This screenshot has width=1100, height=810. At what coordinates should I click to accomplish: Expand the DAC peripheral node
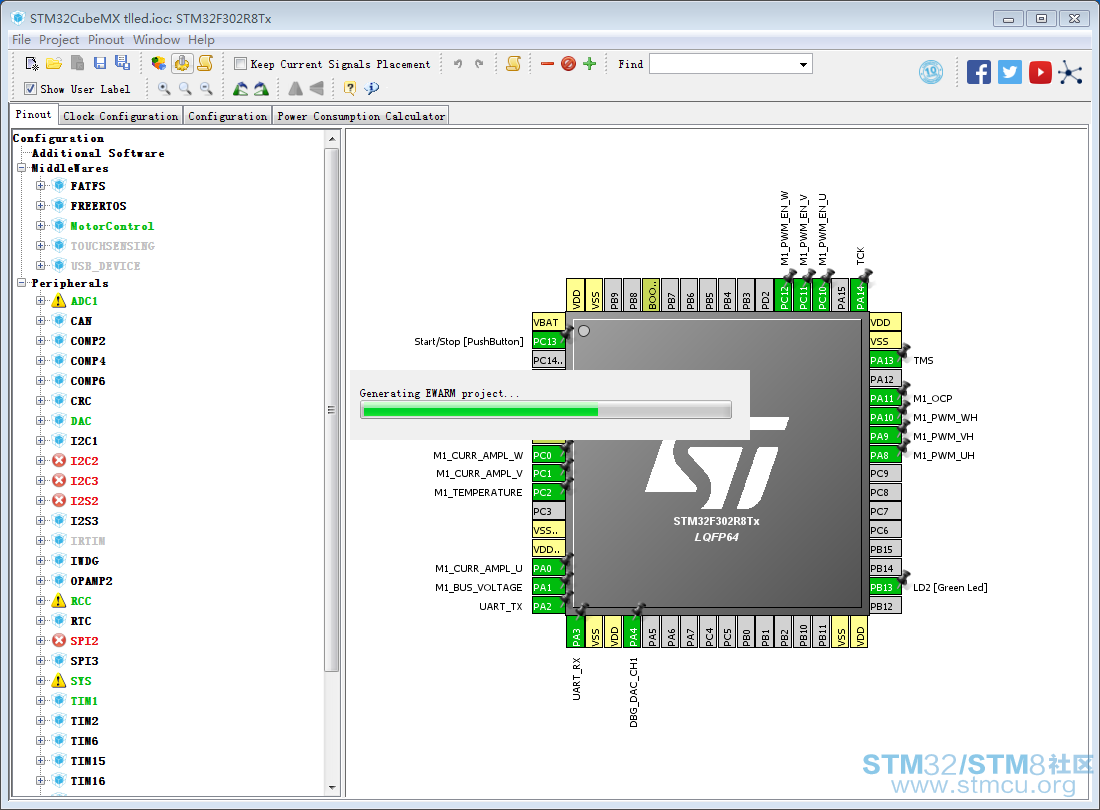(x=41, y=421)
